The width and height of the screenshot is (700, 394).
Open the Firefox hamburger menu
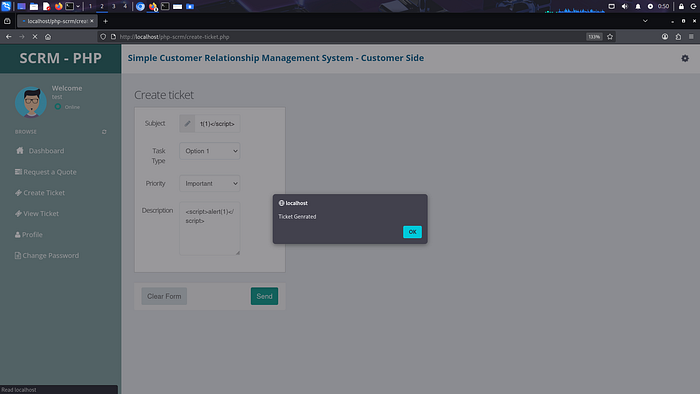point(691,37)
